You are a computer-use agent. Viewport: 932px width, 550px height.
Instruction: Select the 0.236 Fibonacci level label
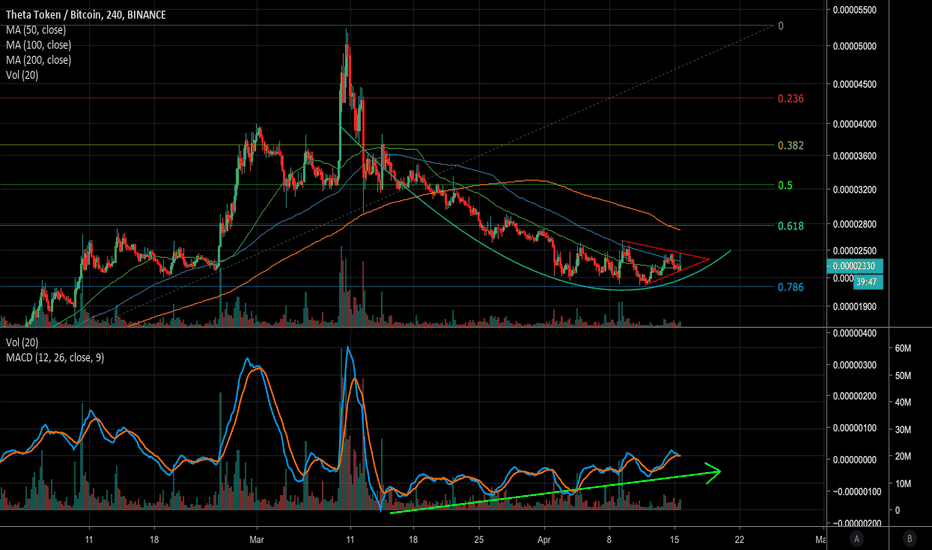791,99
